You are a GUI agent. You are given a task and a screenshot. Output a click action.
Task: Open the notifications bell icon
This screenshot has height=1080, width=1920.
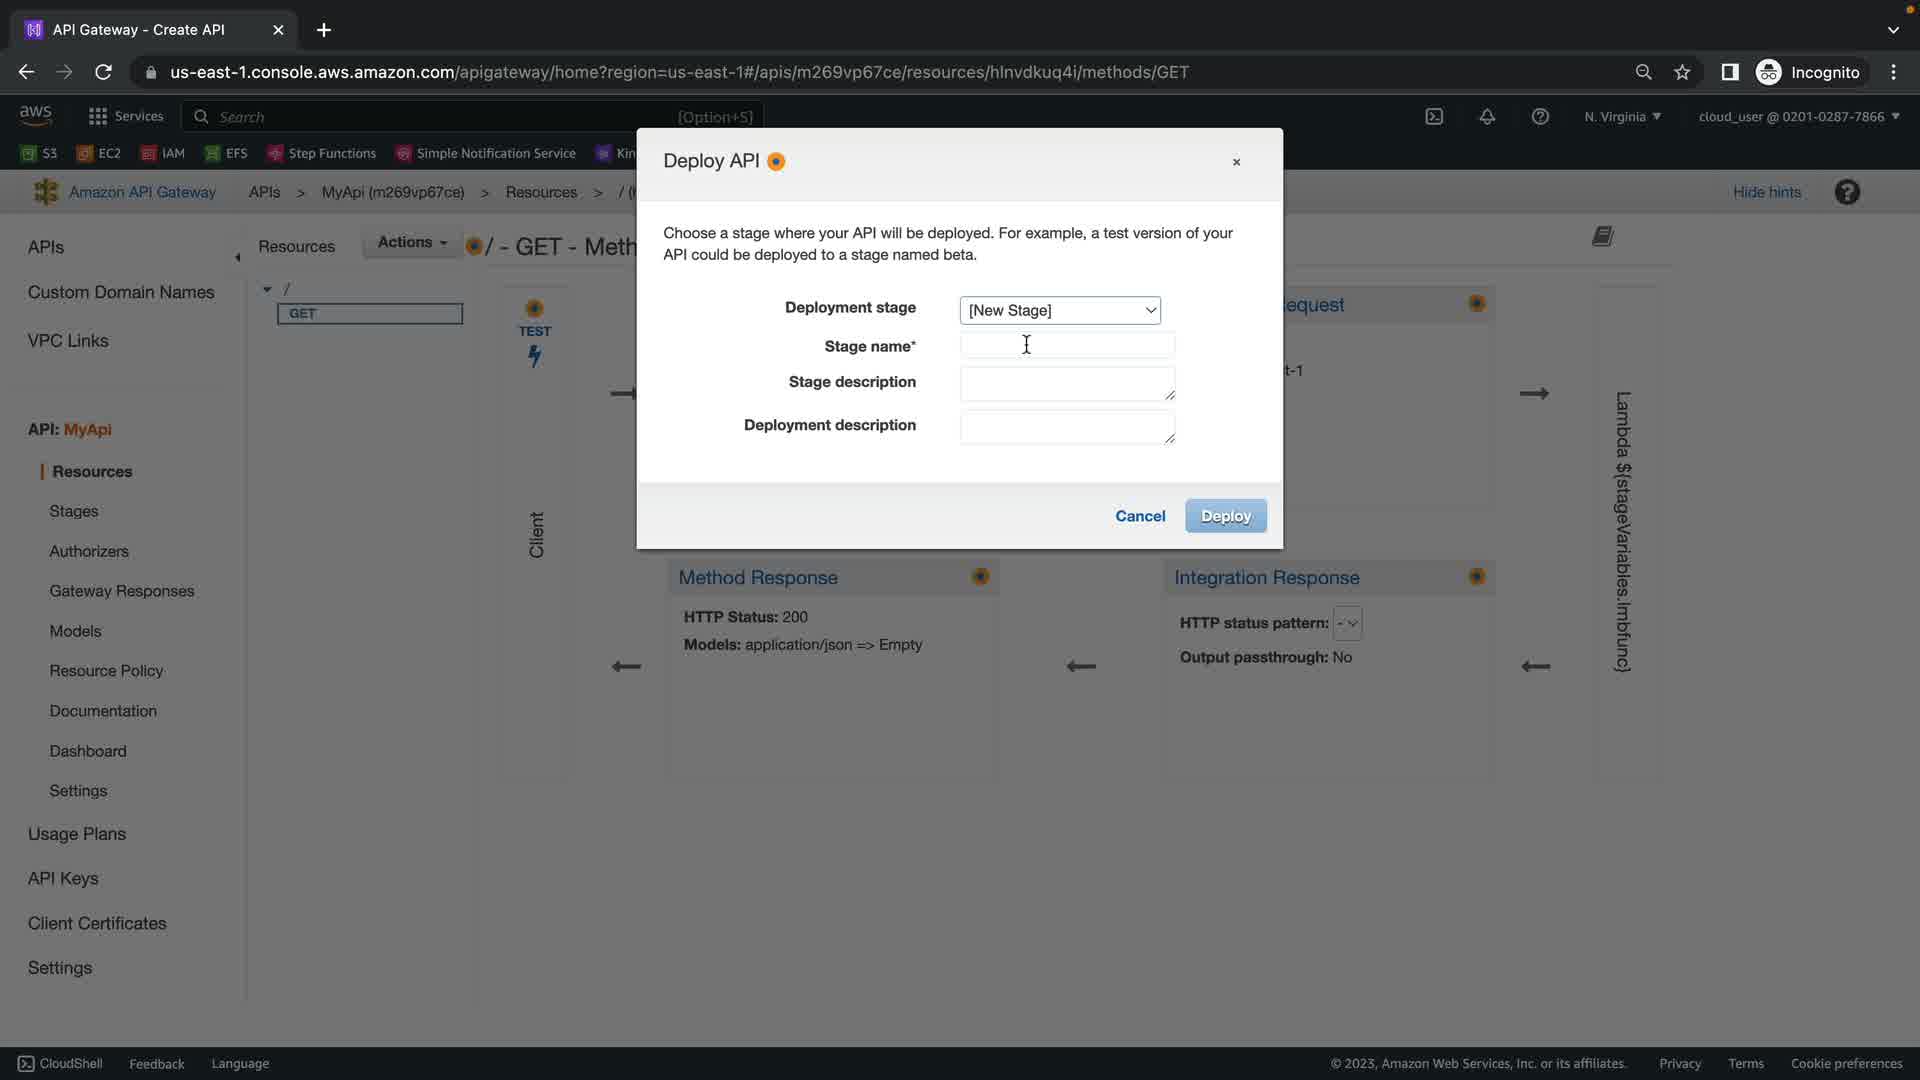(x=1487, y=117)
